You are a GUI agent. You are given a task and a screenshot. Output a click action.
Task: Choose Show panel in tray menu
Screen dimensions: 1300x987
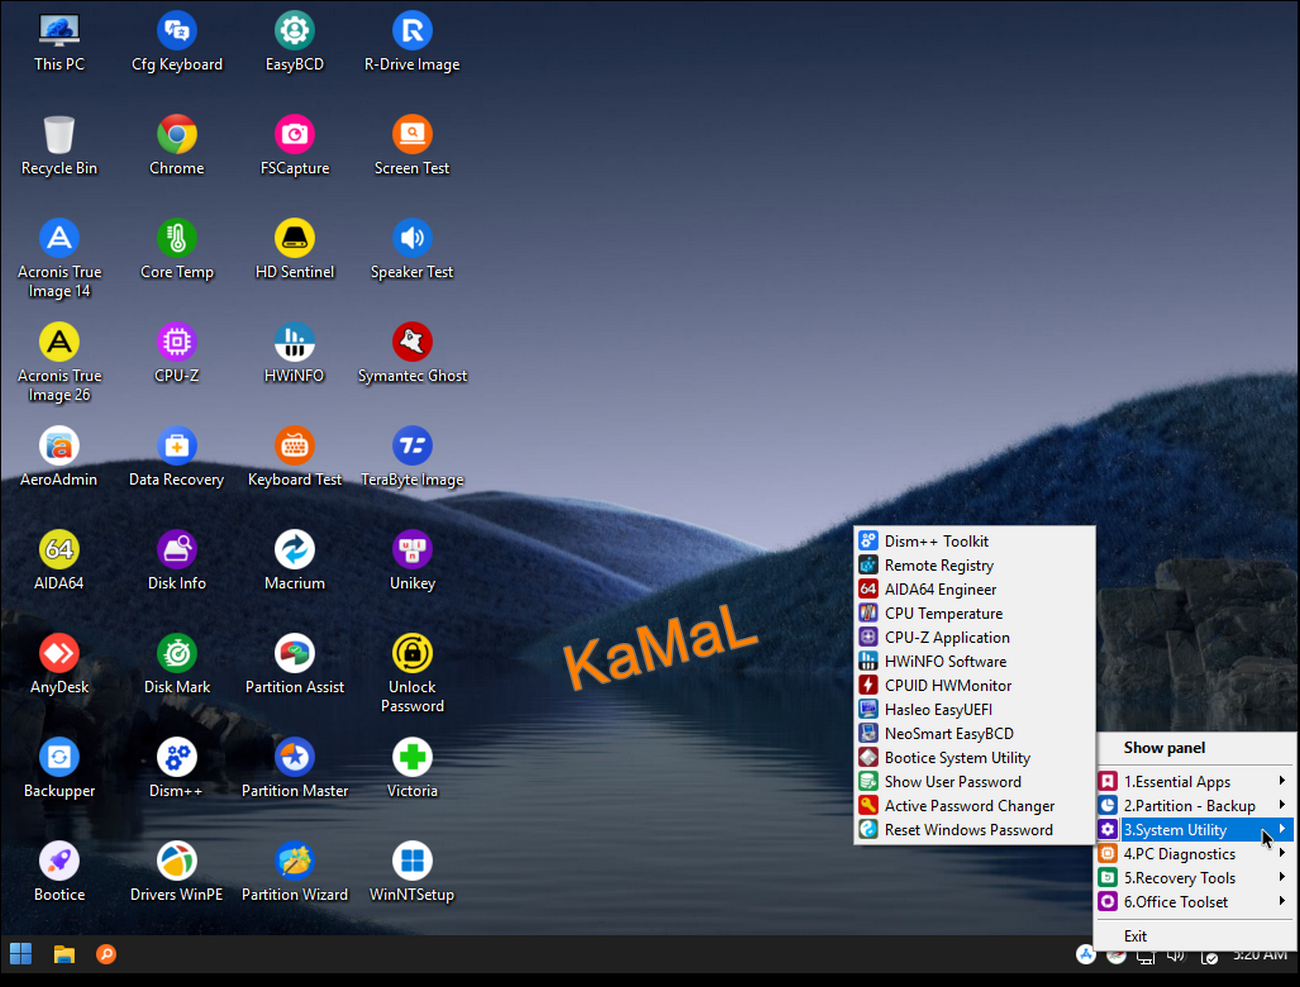point(1195,747)
